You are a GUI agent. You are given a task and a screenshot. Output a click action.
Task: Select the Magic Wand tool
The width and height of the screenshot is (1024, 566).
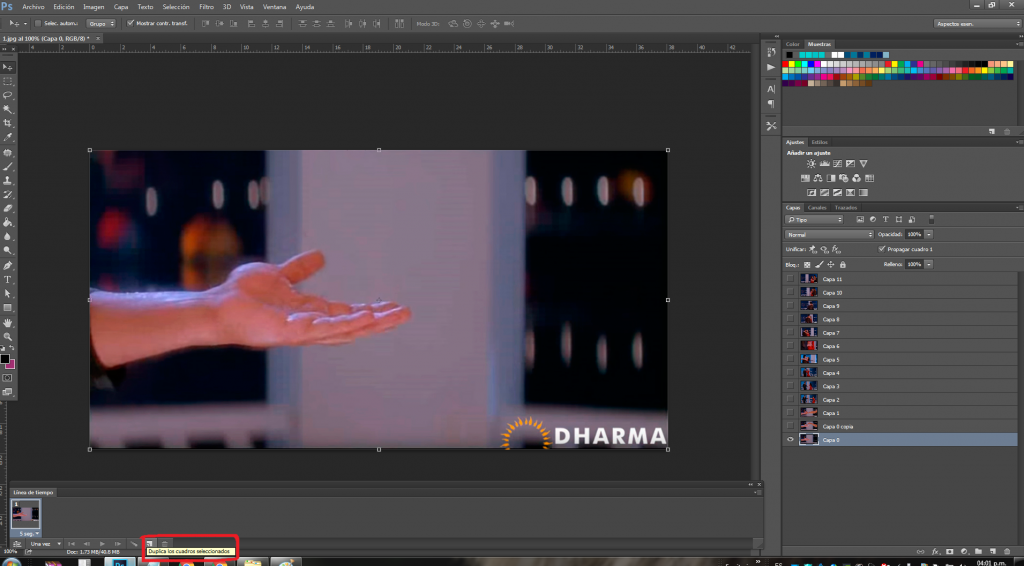8,109
